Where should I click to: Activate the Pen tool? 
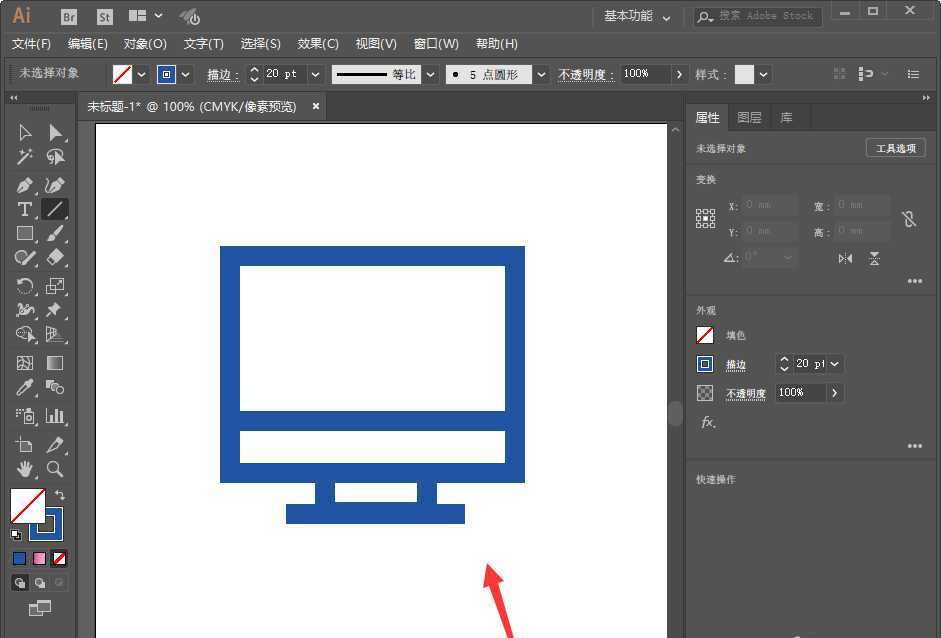[x=25, y=184]
